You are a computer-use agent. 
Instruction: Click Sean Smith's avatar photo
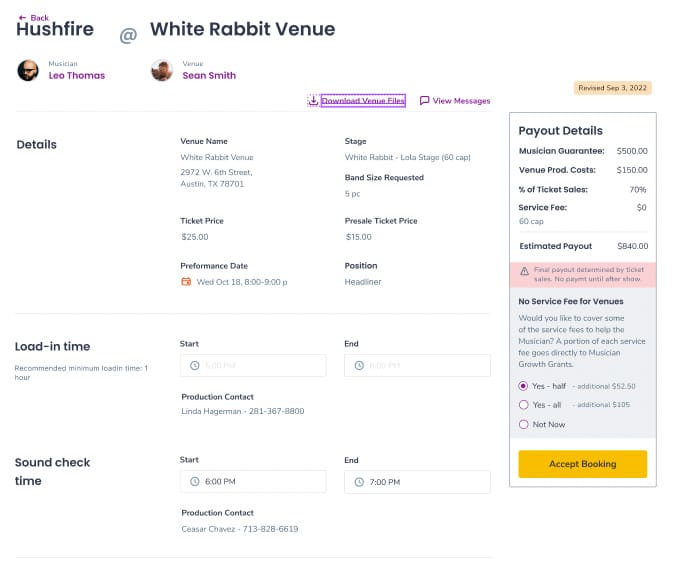(162, 70)
